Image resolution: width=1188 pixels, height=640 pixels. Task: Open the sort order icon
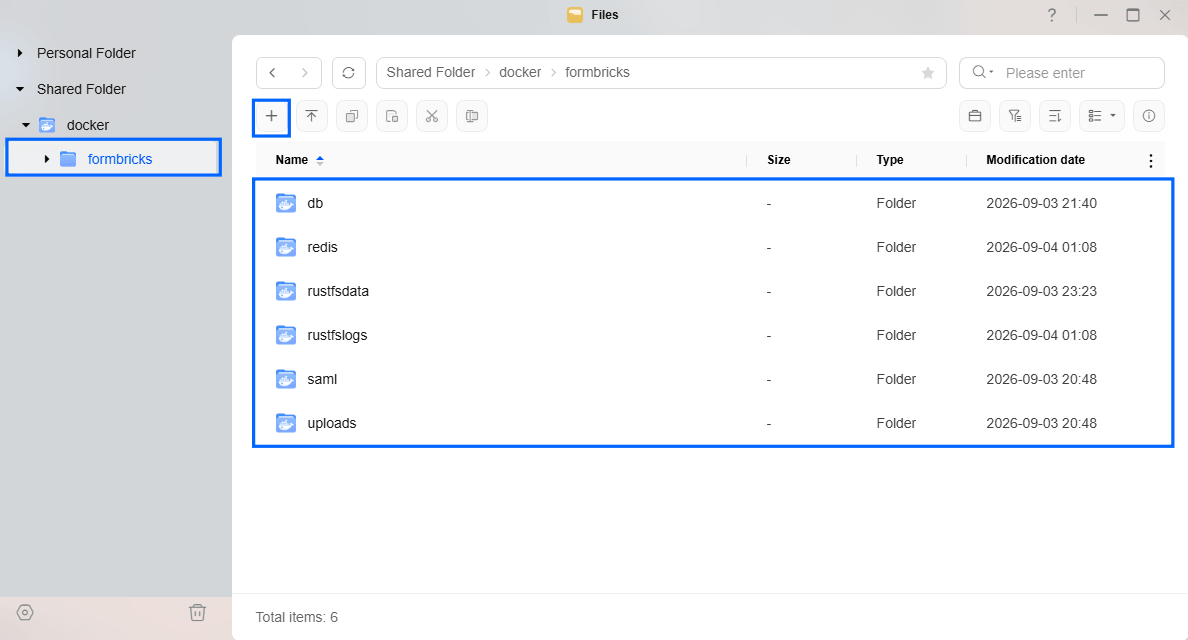click(x=1055, y=117)
